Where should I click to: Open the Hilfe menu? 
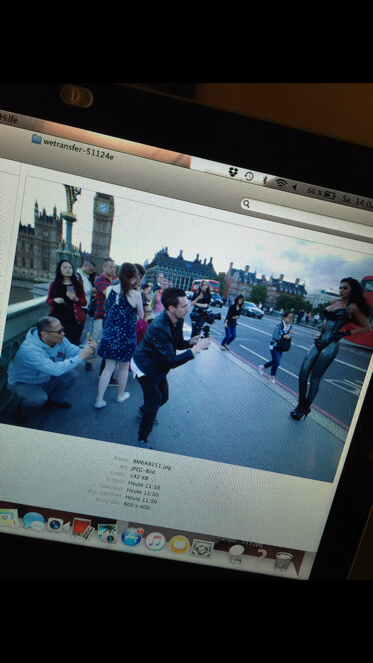[x=8, y=119]
